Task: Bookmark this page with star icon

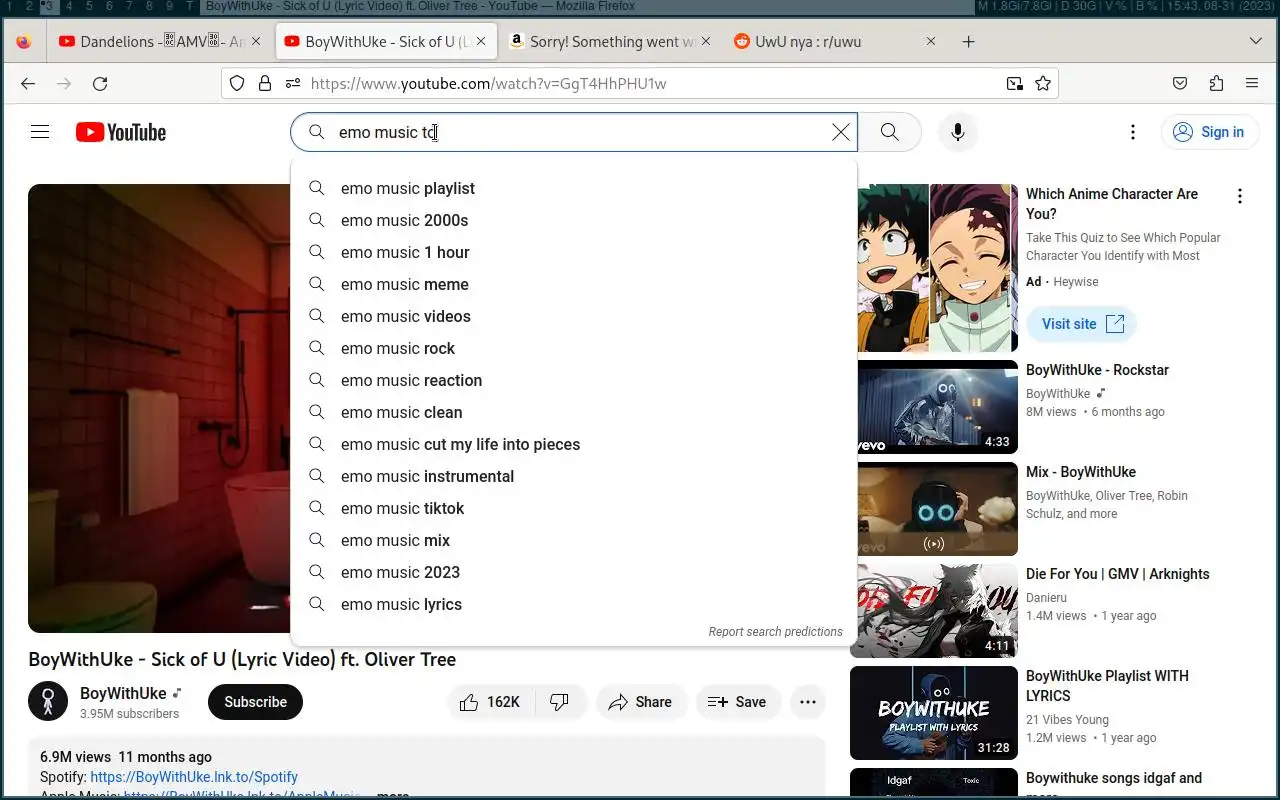Action: click(x=1043, y=84)
